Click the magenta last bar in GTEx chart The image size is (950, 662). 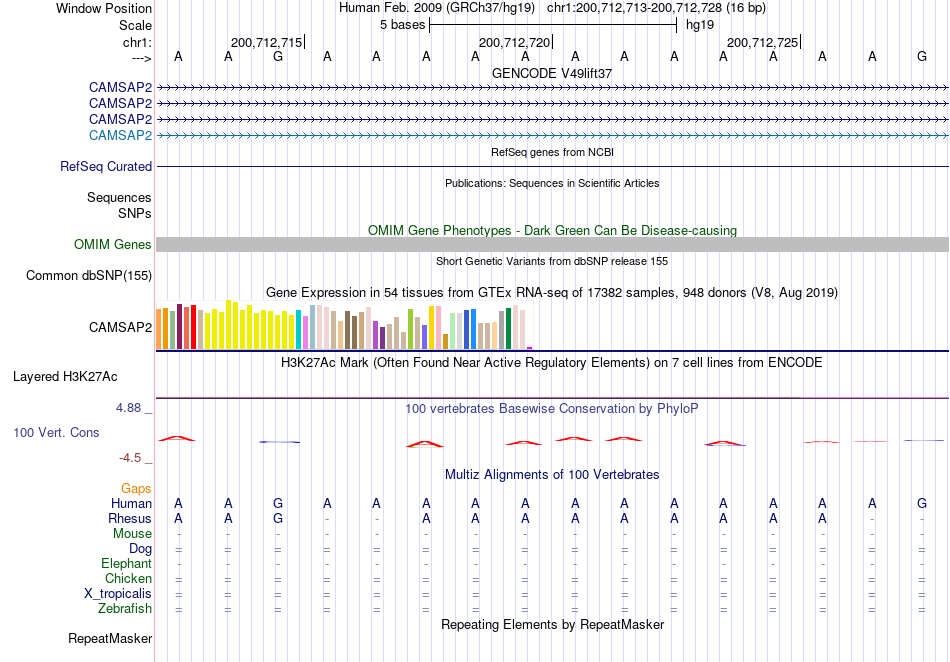530,348
